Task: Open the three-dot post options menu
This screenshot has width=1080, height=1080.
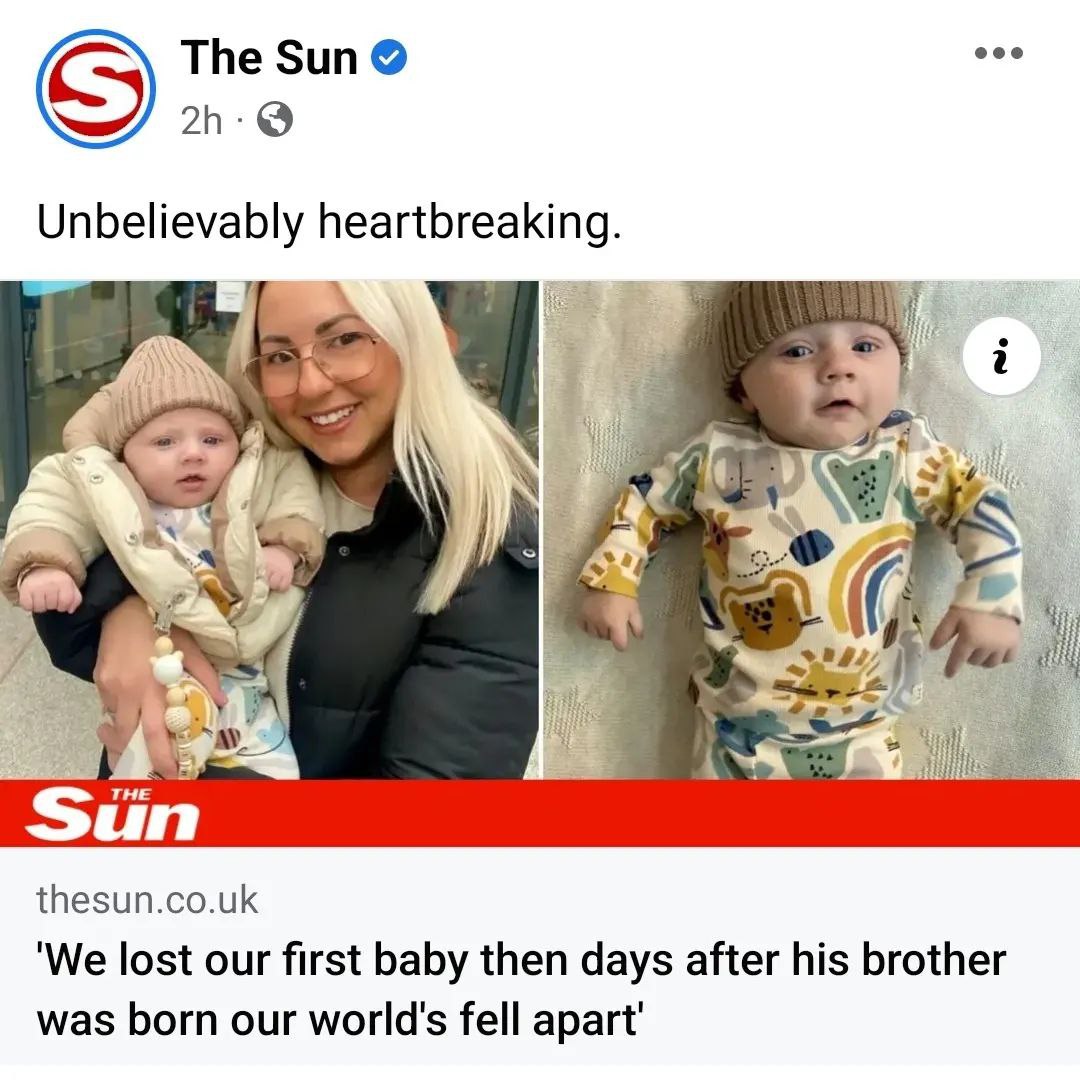Action: [x=999, y=53]
